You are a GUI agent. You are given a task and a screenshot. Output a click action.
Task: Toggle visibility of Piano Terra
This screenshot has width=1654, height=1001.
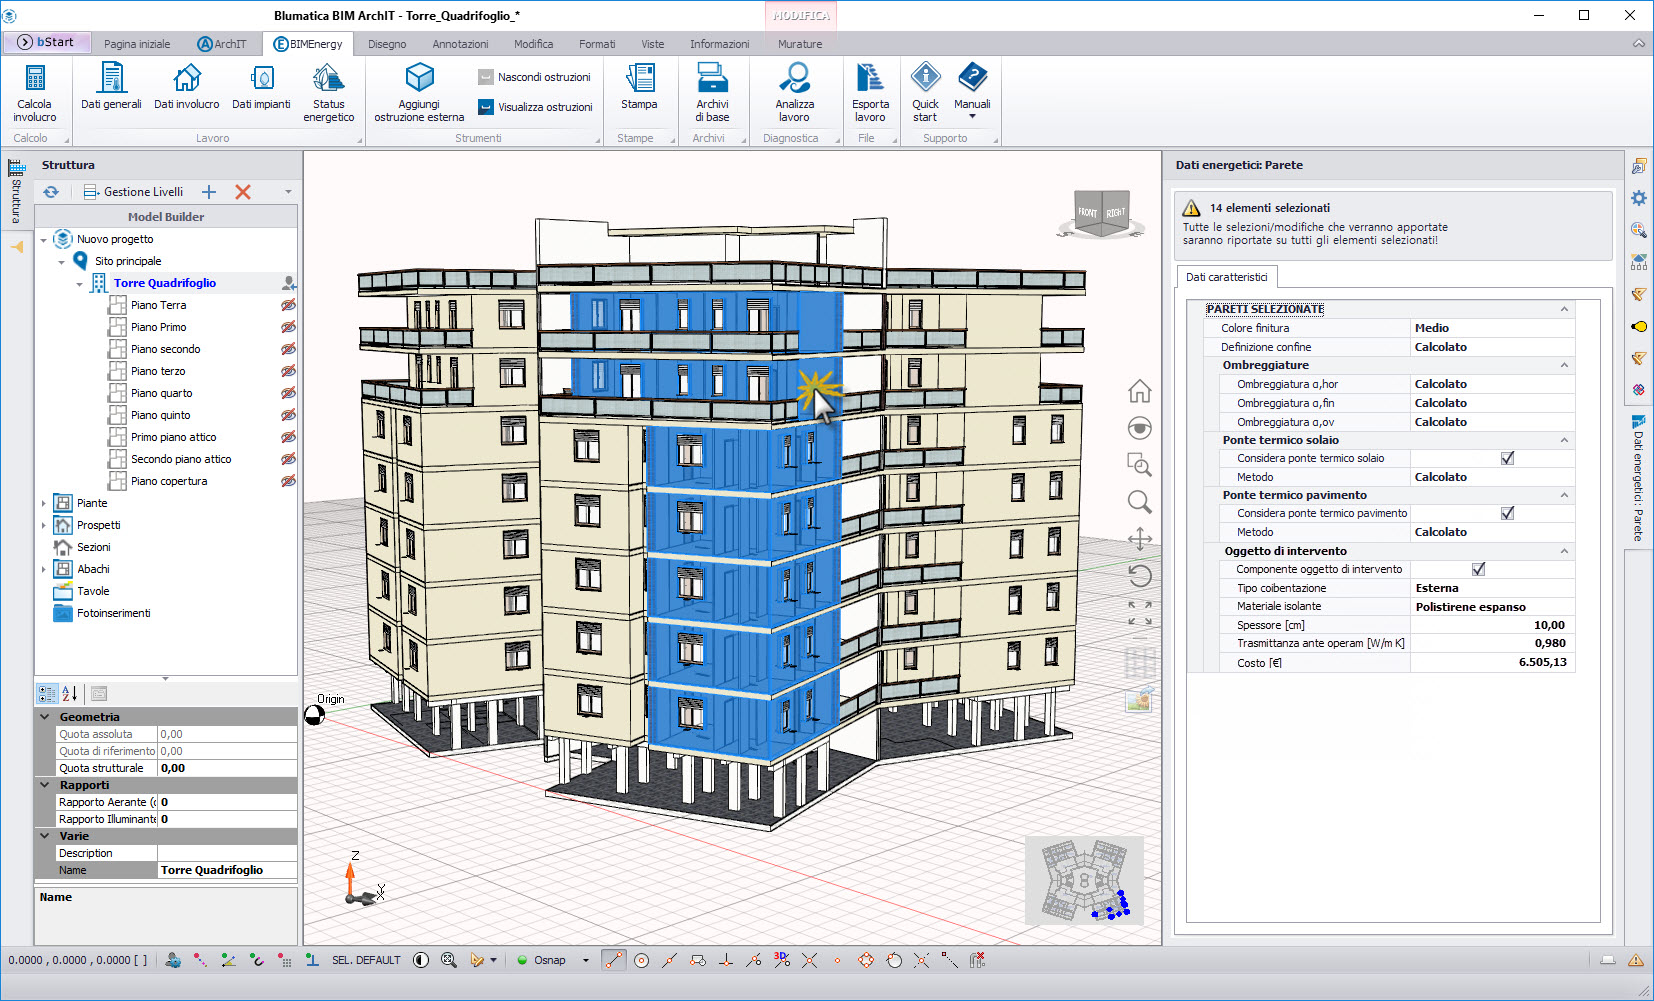pos(288,305)
